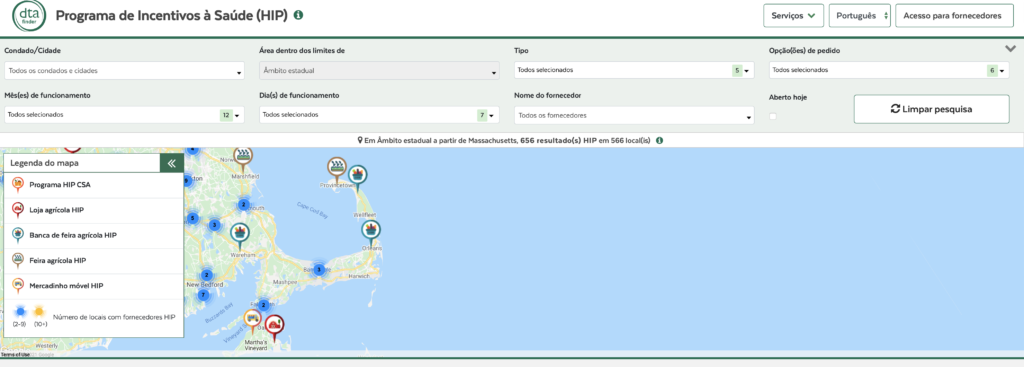
Task: Click the Mashpee map label
Action: click(285, 282)
